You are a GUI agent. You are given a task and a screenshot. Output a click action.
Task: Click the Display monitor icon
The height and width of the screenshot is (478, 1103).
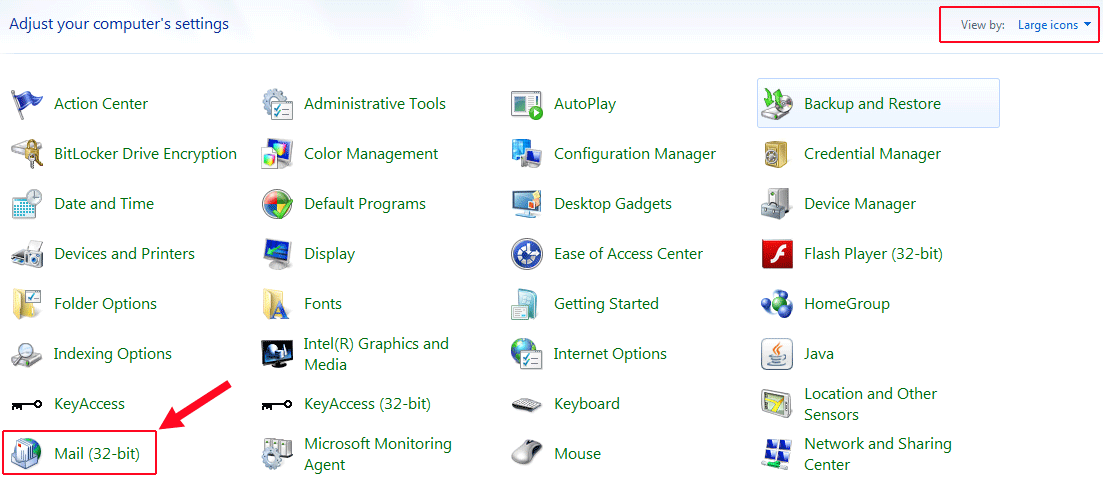click(x=278, y=254)
